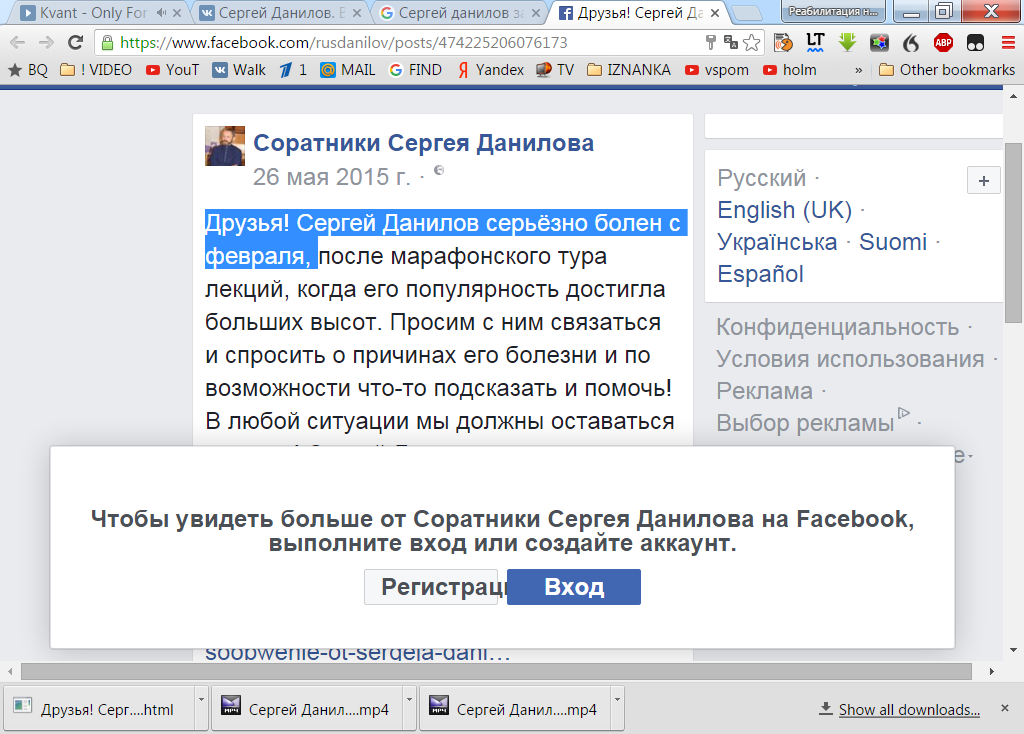Click the black flame extension icon

[911, 43]
